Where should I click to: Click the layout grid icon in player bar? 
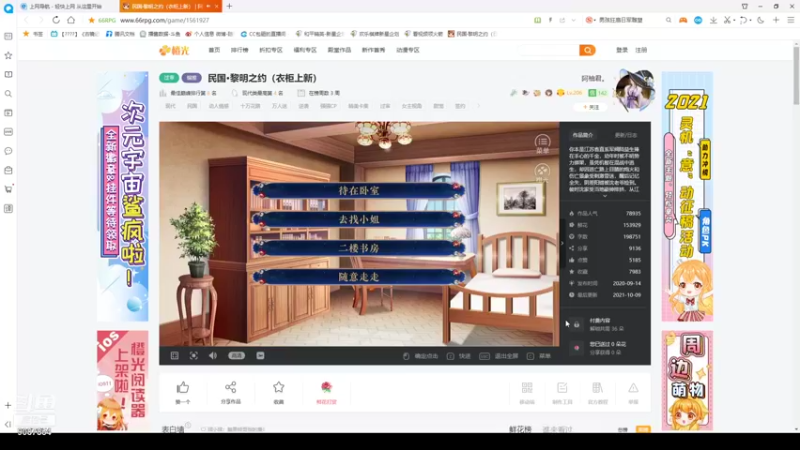(174, 356)
